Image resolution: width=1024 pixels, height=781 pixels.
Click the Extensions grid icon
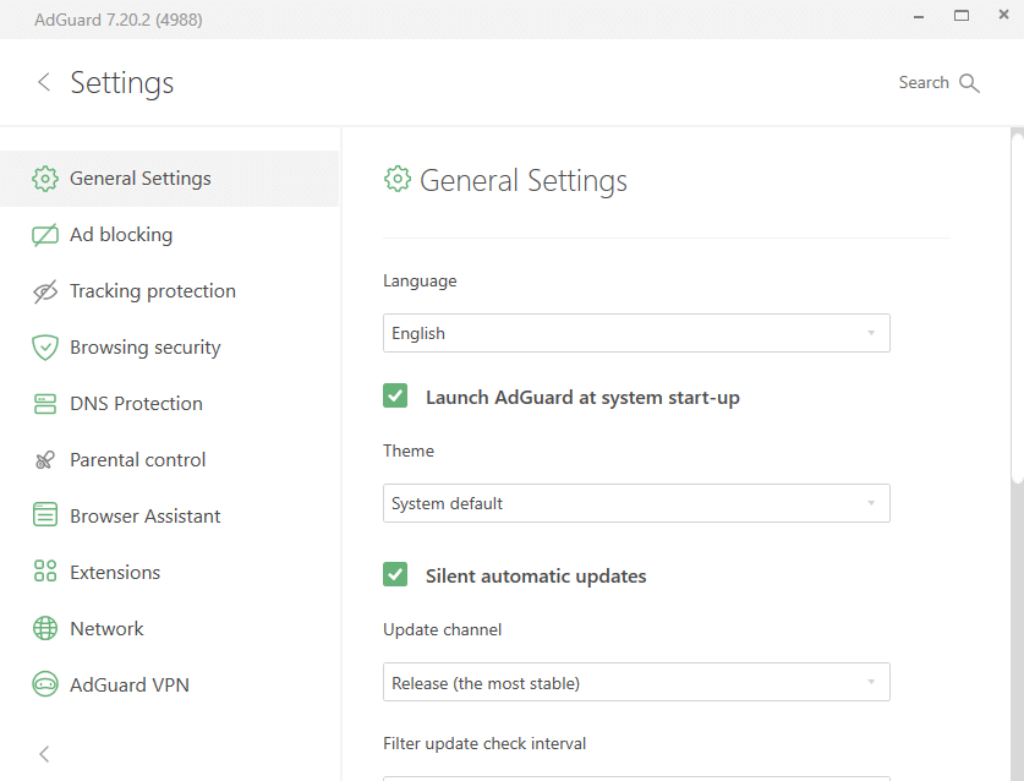pyautogui.click(x=45, y=571)
